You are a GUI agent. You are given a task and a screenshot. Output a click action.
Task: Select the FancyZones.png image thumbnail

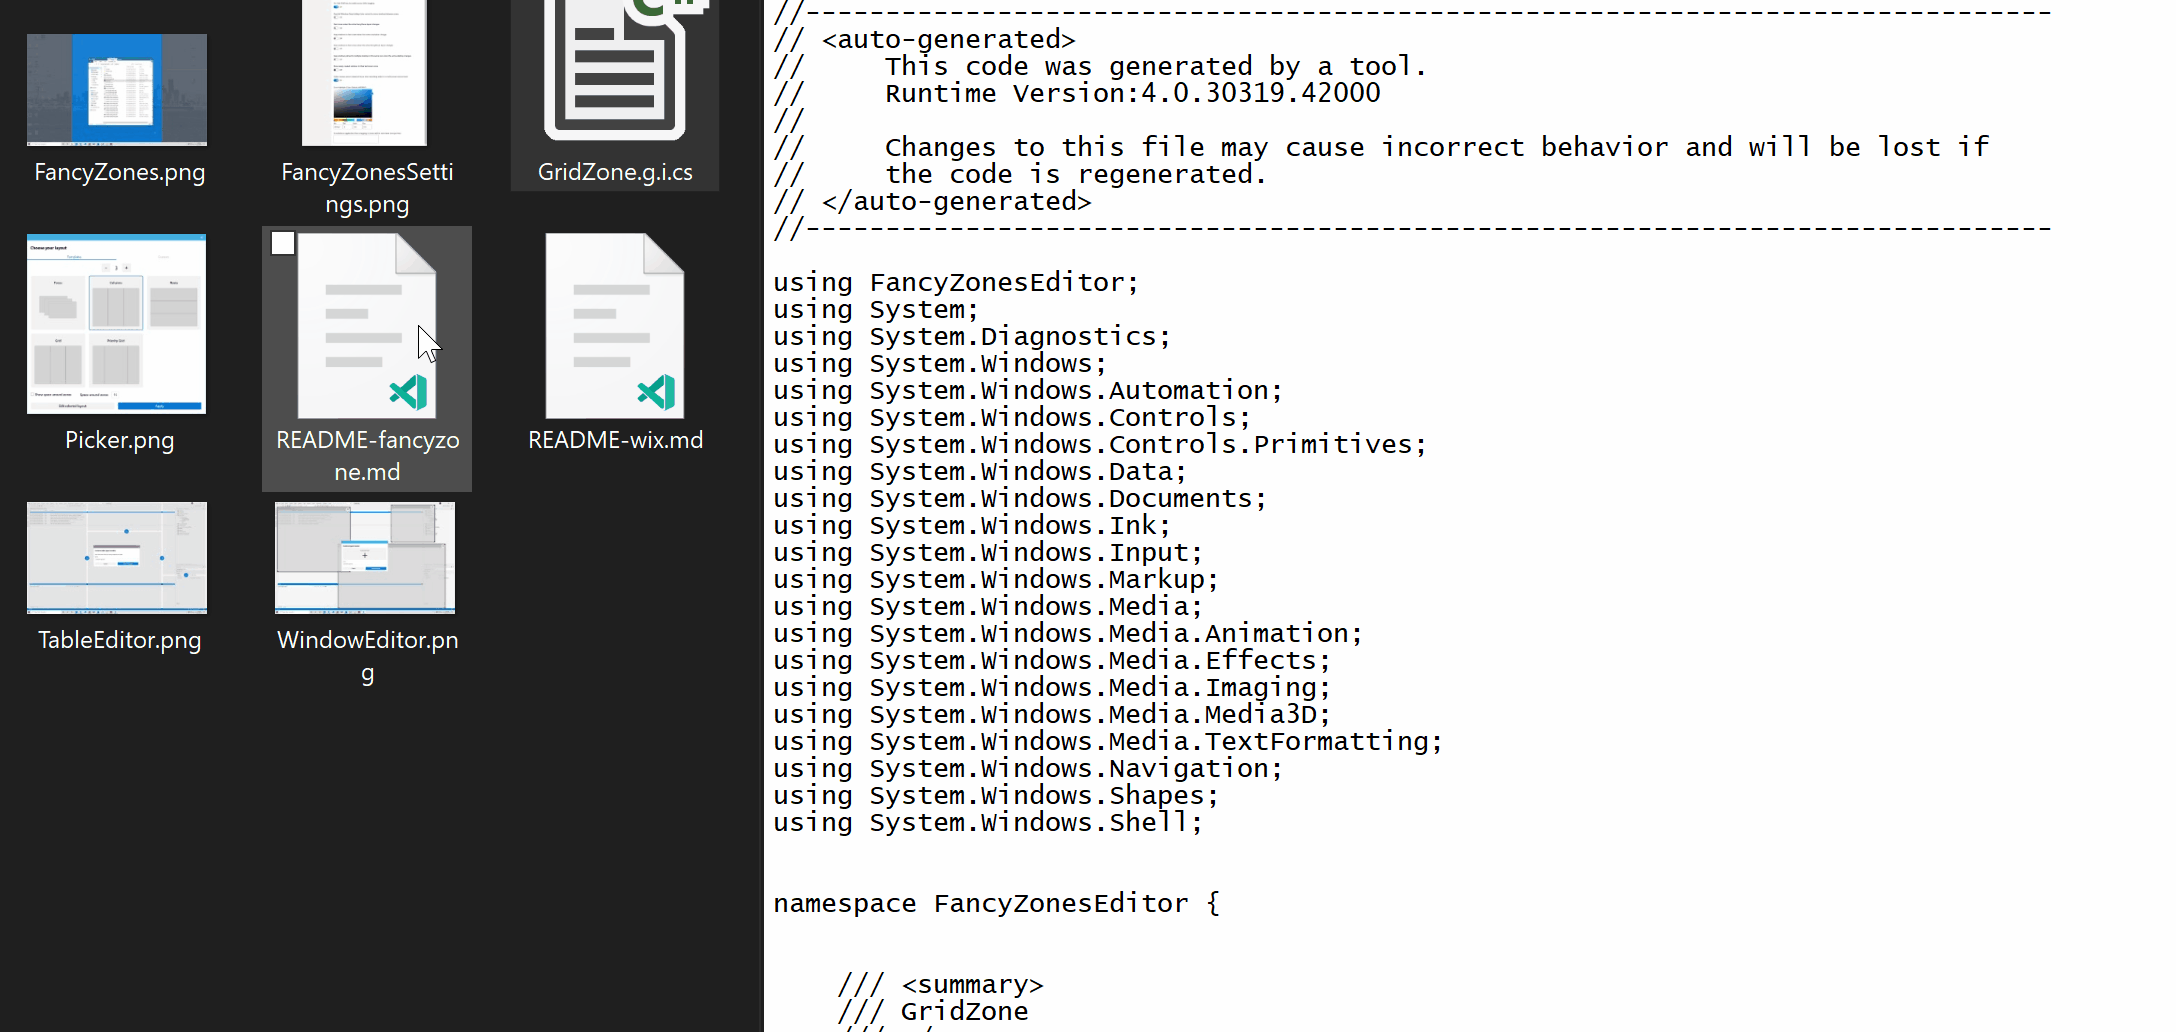pos(117,90)
